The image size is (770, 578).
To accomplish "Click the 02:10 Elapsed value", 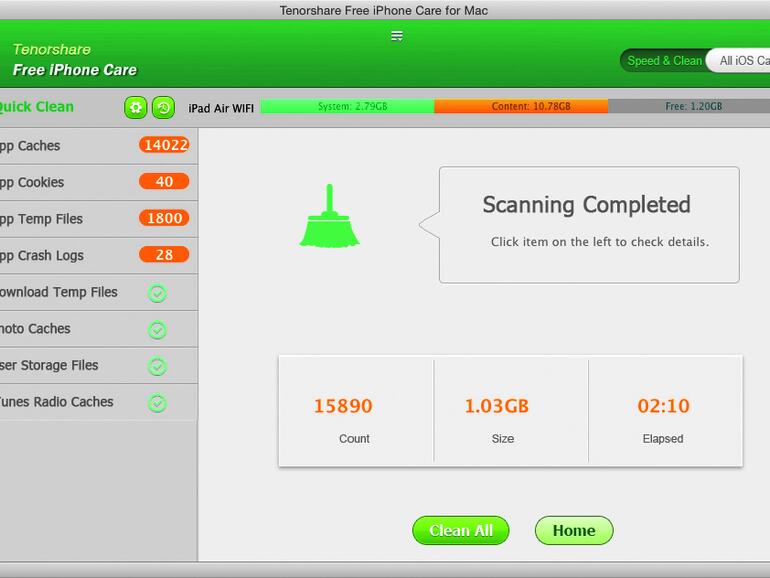I will (663, 406).
